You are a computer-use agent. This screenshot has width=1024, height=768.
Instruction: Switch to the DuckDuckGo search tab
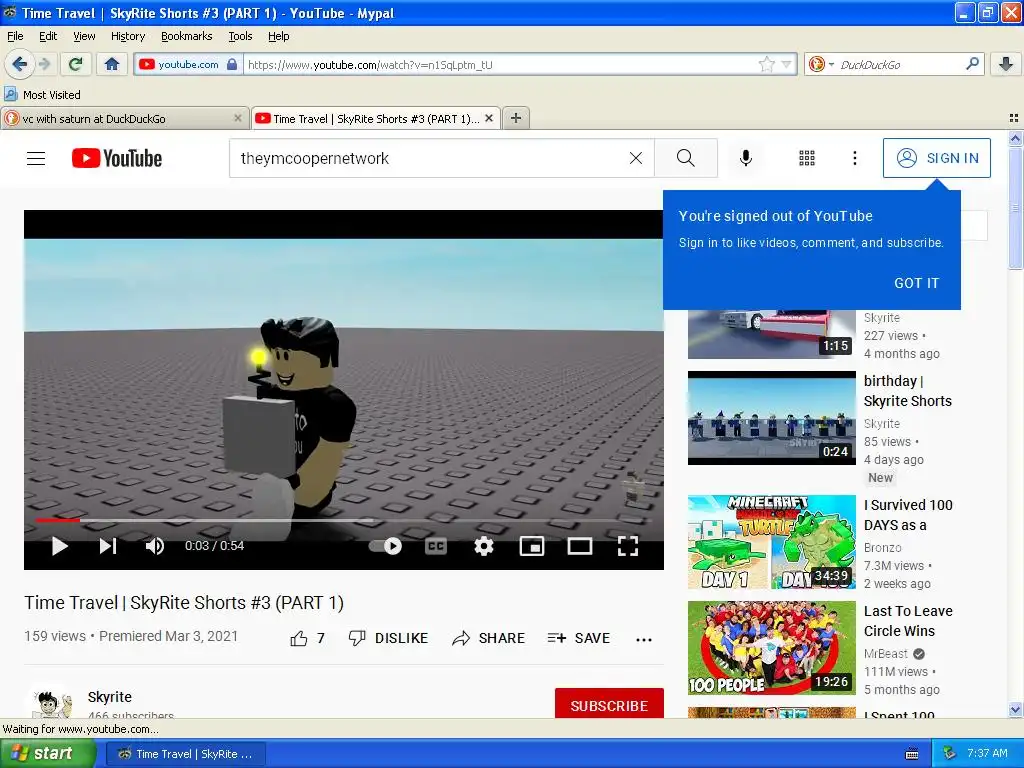[124, 119]
